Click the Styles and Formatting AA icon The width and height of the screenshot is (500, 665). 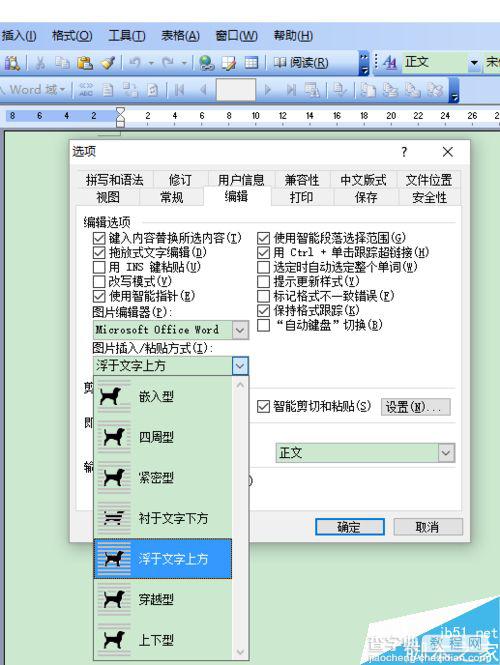click(389, 63)
